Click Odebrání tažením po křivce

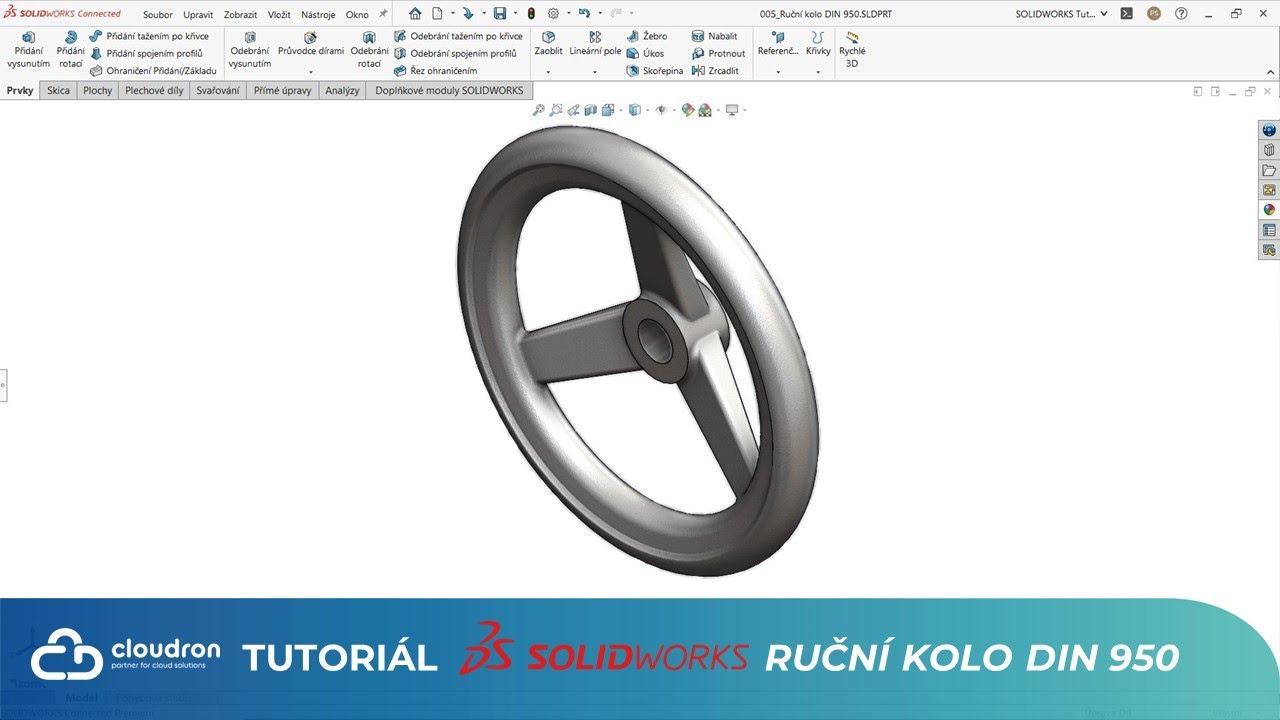[x=458, y=36]
